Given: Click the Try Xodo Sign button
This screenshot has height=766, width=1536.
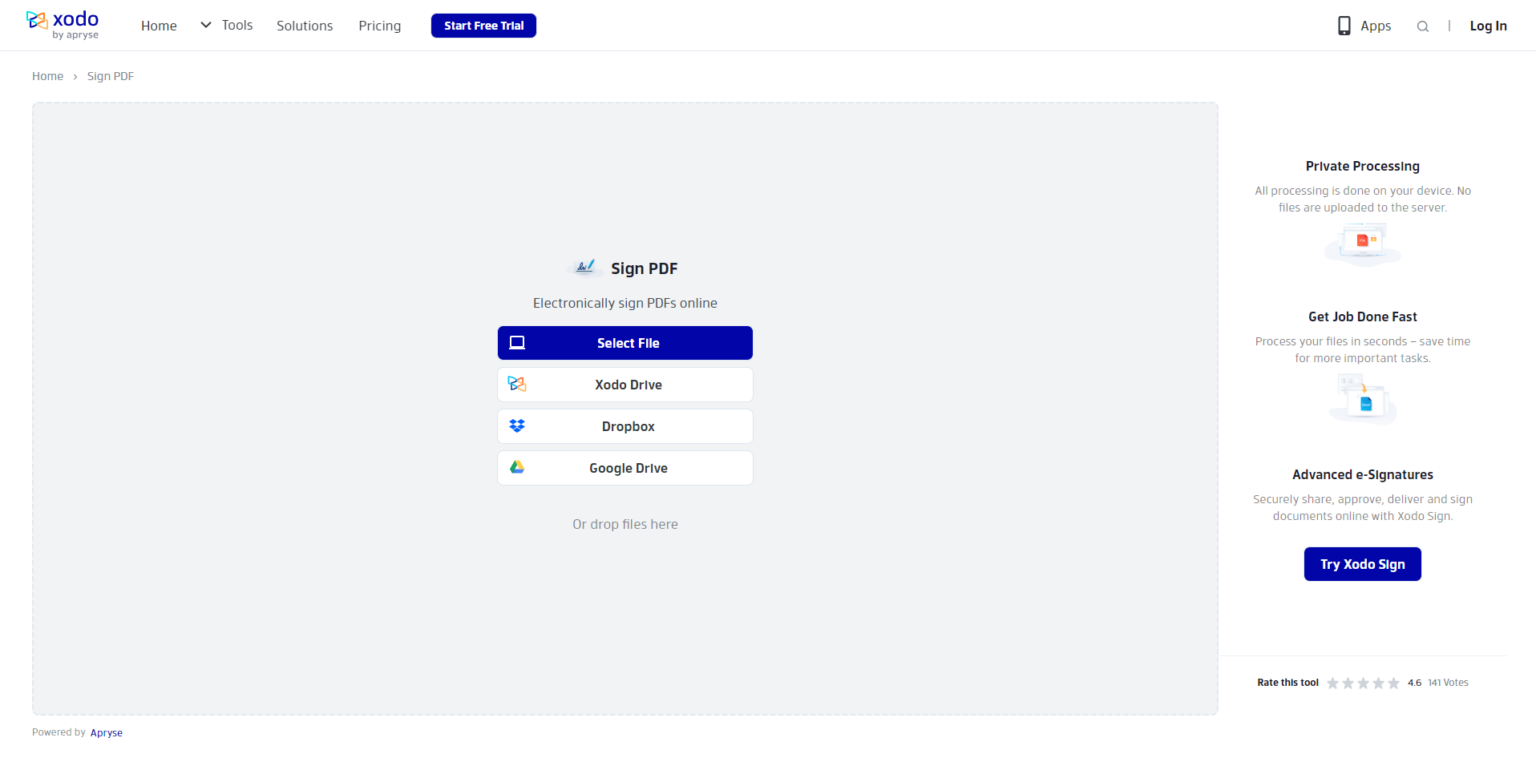Looking at the screenshot, I should [1362, 563].
